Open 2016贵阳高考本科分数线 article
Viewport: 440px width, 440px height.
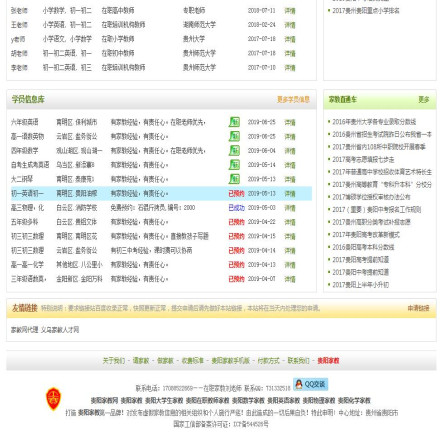click(x=363, y=247)
